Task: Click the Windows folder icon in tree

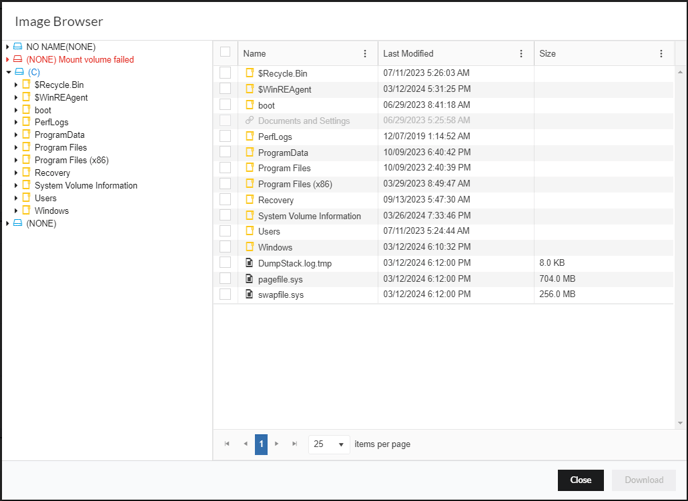Action: coord(26,210)
